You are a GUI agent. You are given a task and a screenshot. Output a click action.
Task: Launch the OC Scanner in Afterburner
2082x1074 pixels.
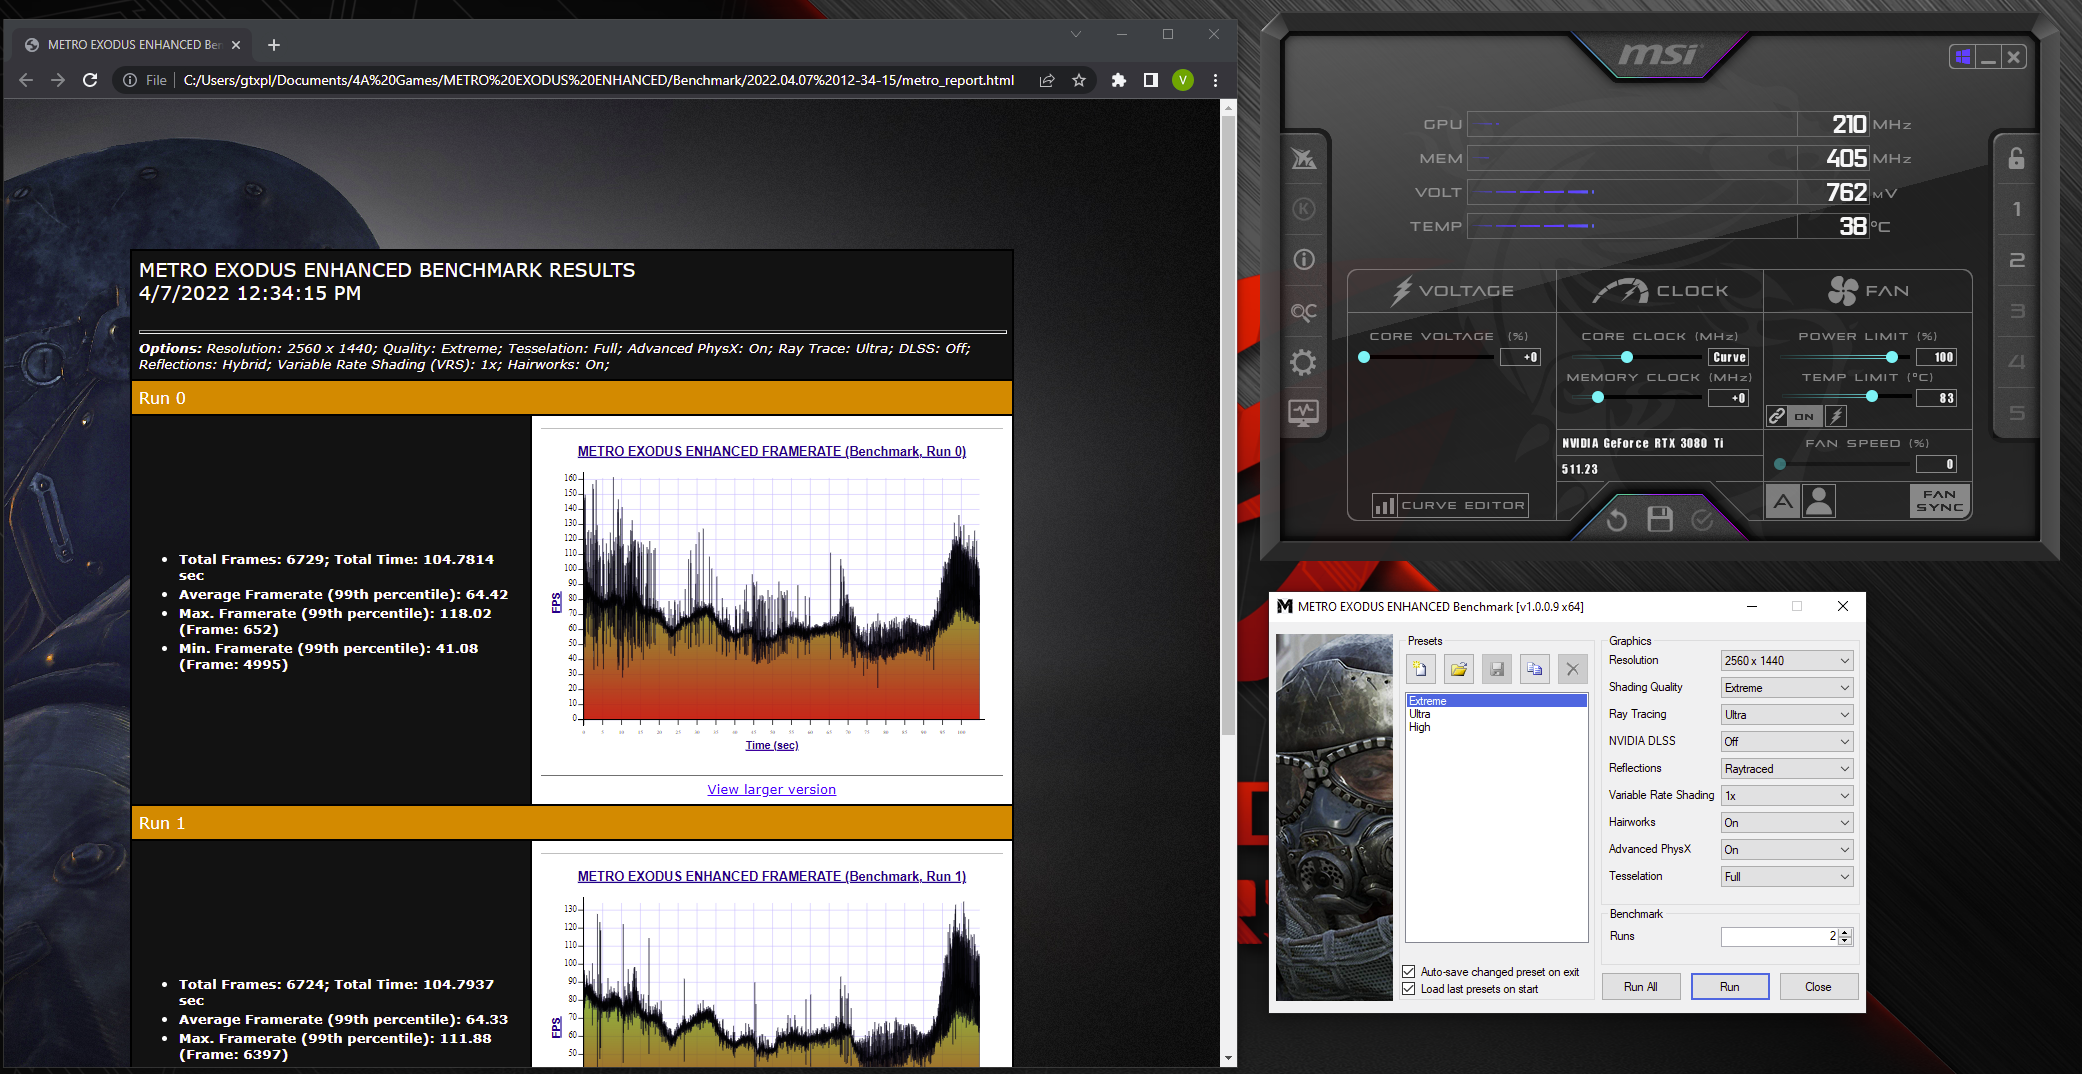click(1303, 312)
